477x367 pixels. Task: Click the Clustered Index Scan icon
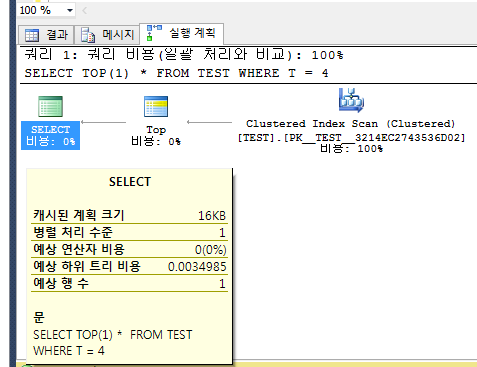[x=351, y=100]
